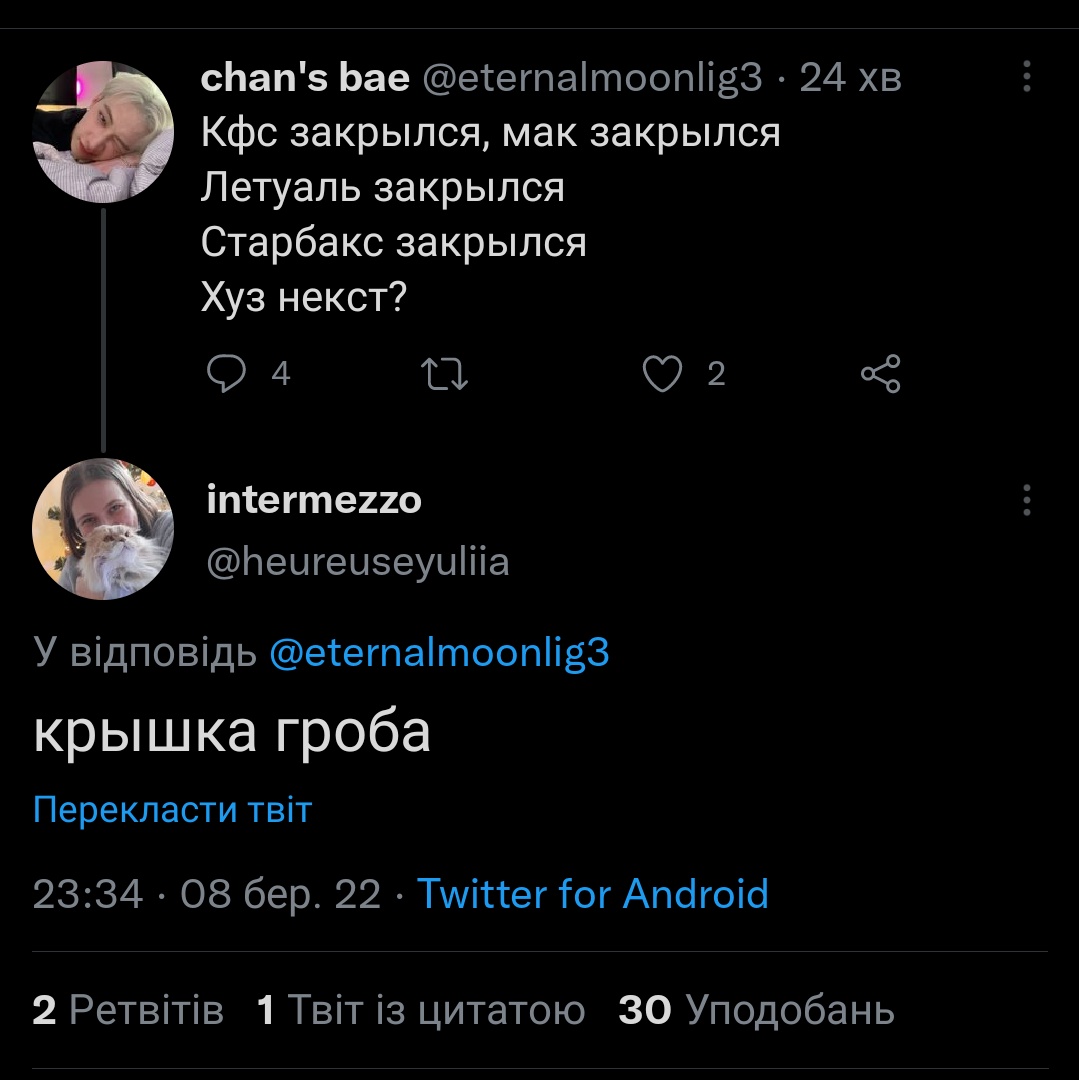Viewport: 1079px width, 1080px height.
Task: Click the 23:34 · 08 бер. 22 timestamp
Action: pos(207,893)
